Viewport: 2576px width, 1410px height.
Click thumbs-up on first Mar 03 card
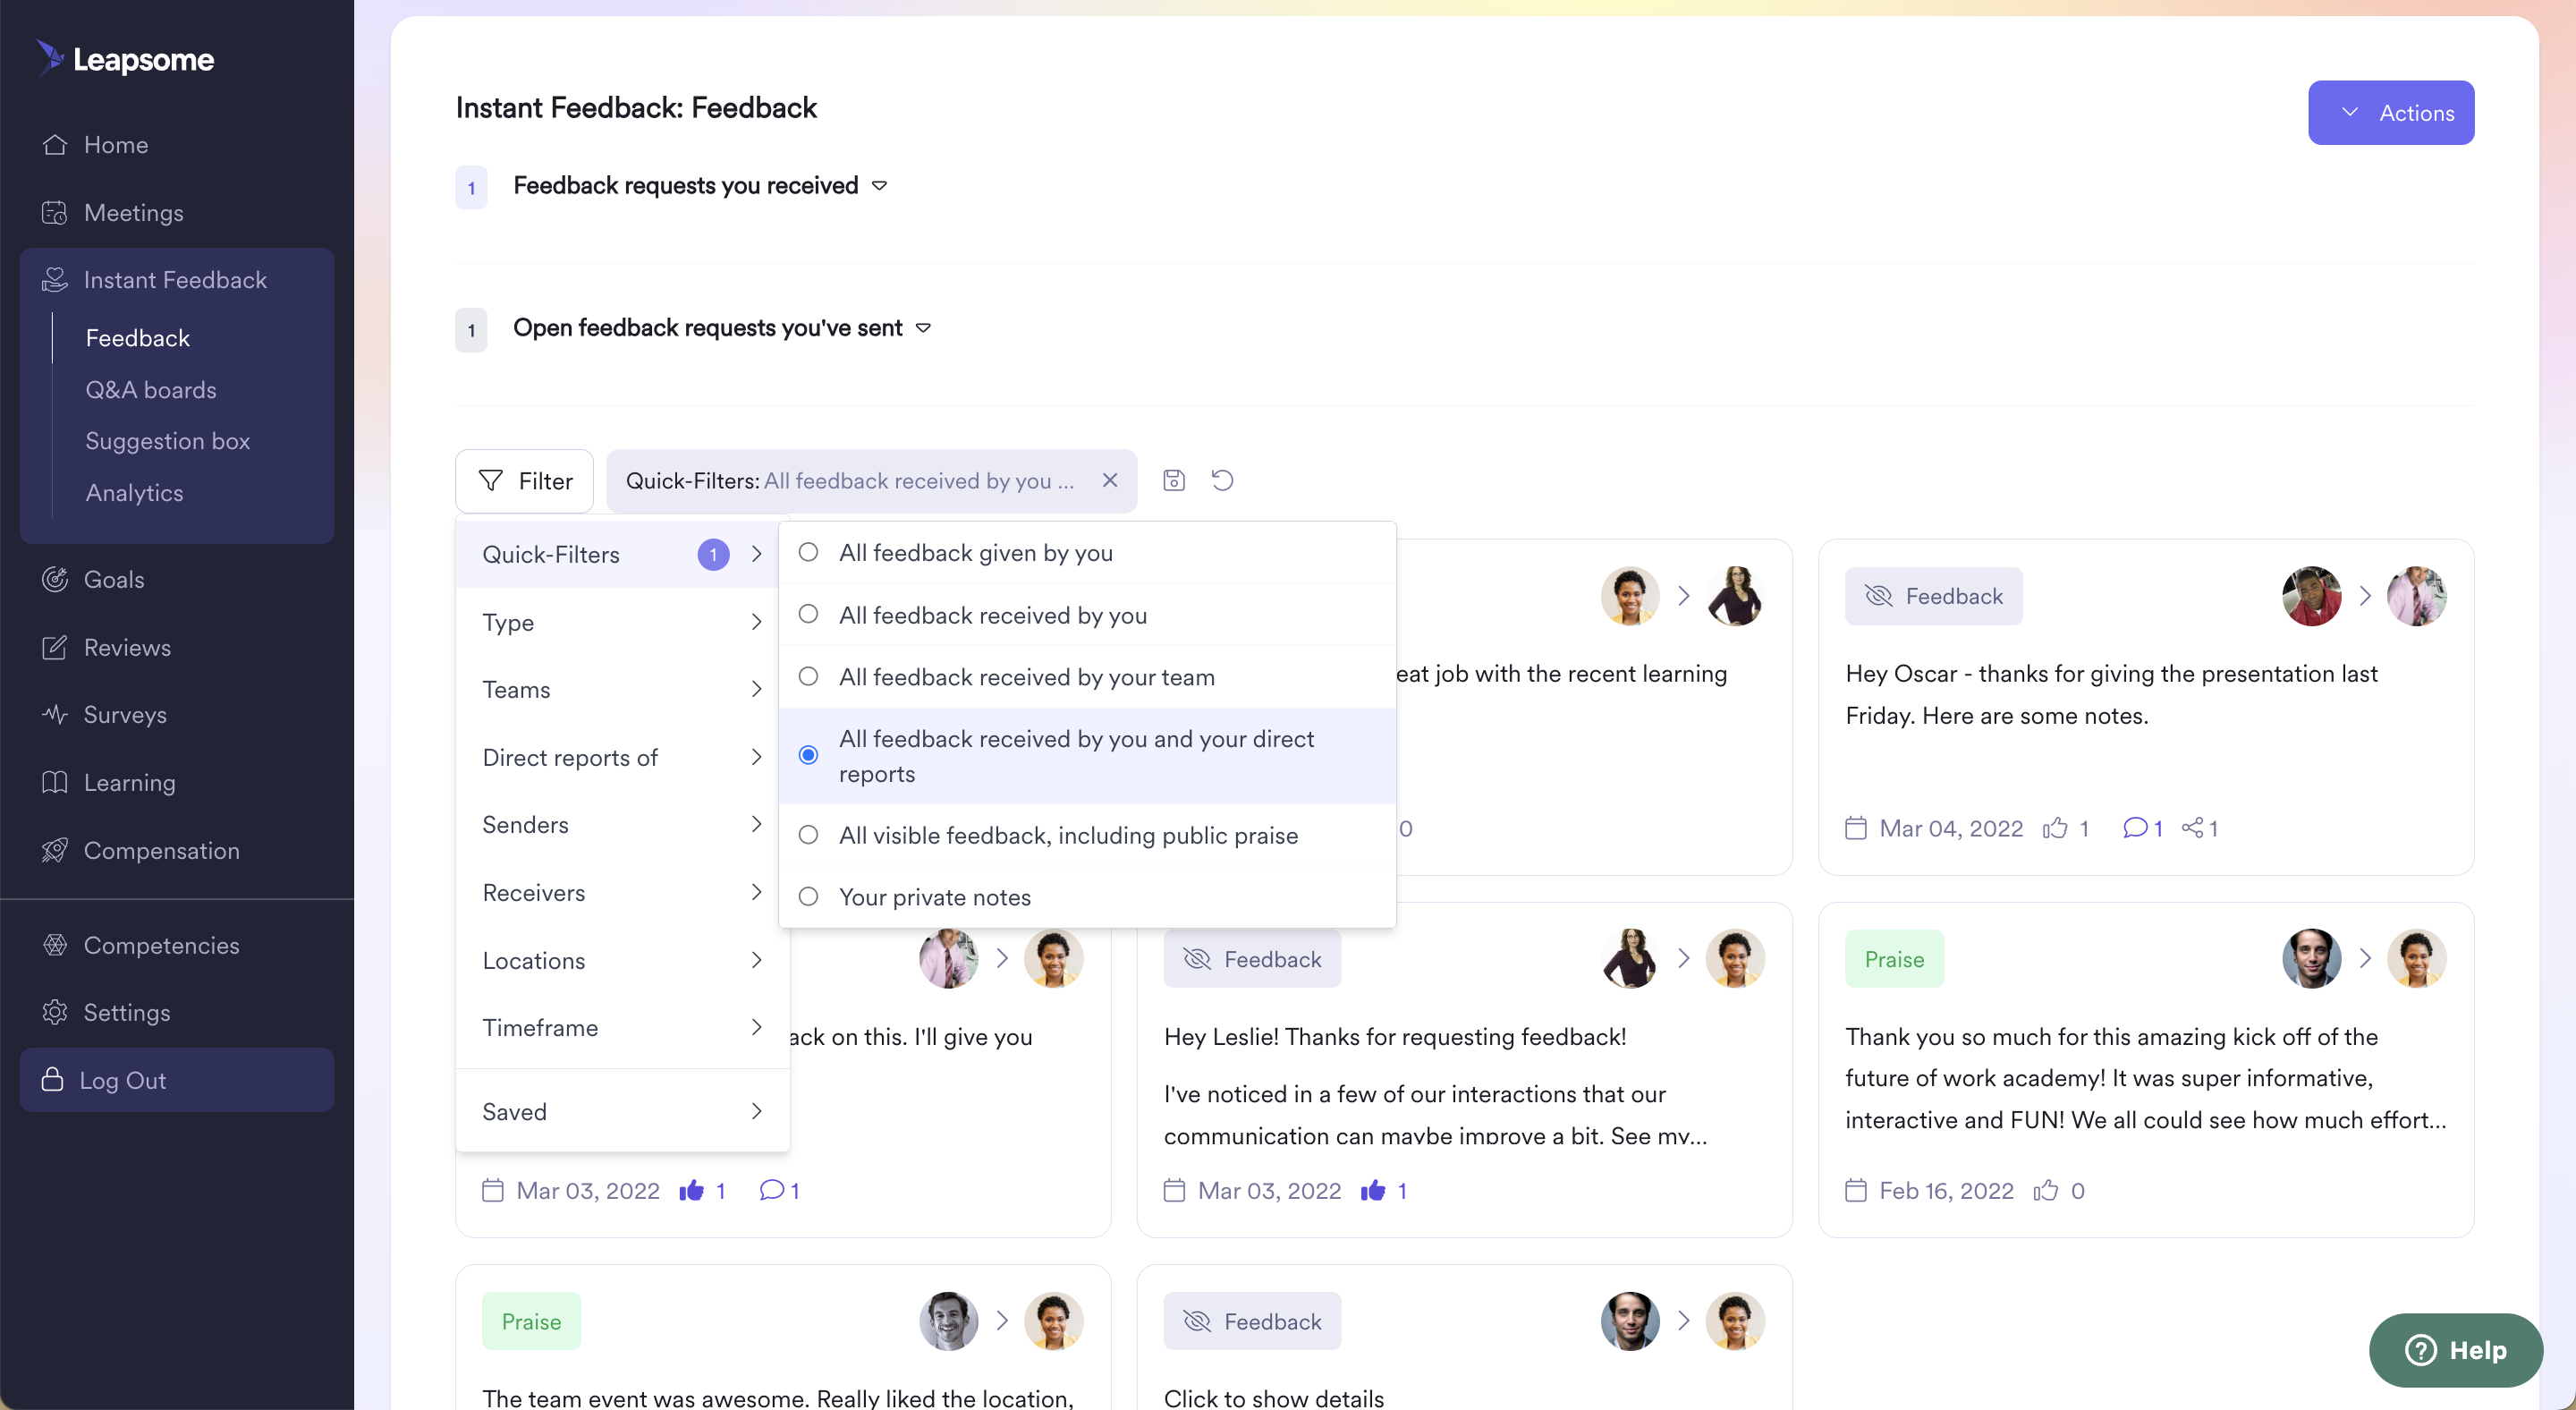coord(691,1190)
